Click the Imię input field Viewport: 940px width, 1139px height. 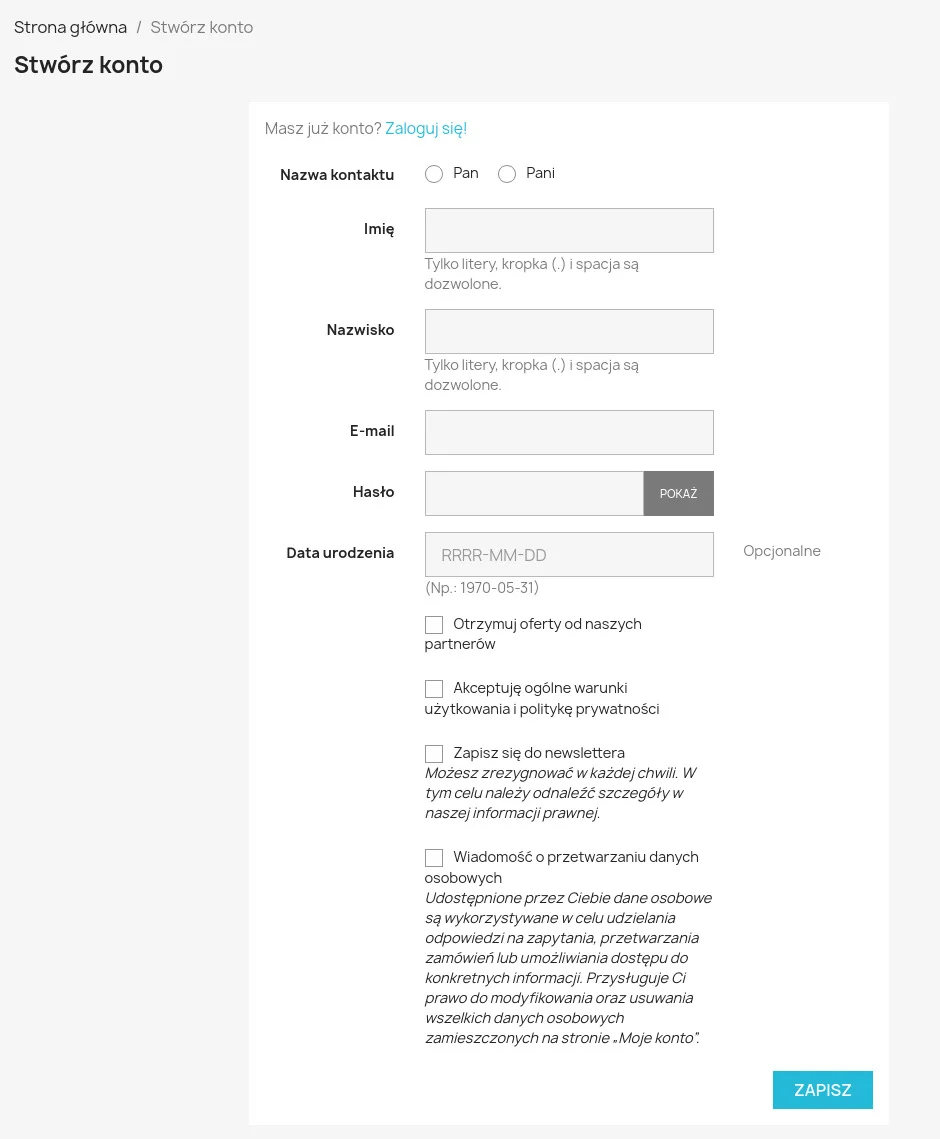tap(568, 230)
